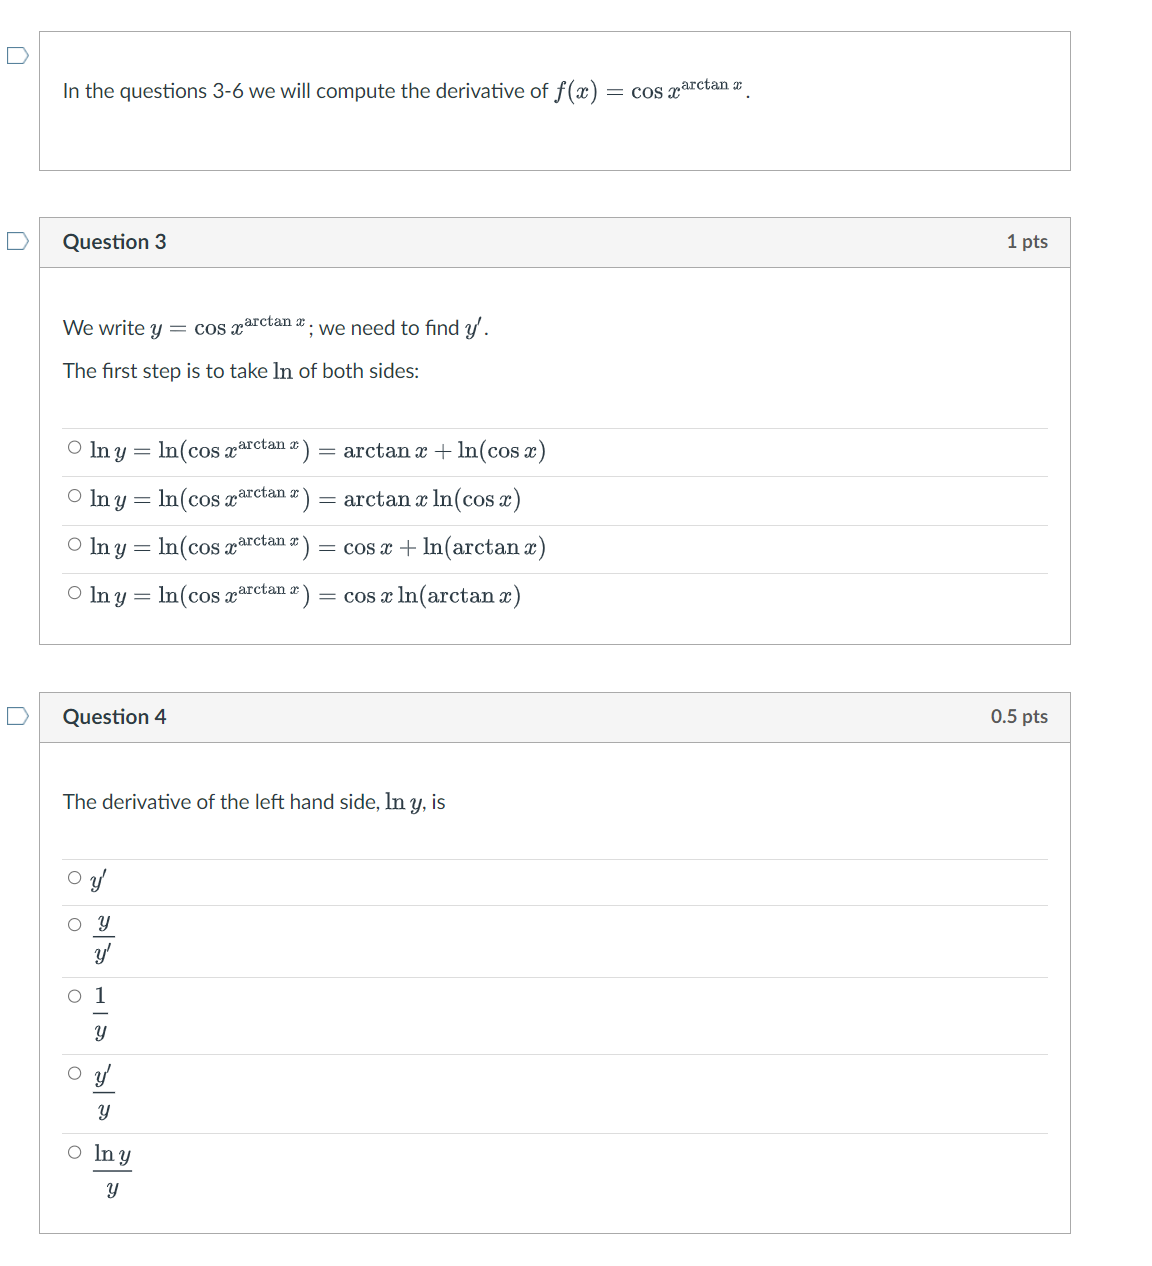The image size is (1152, 1266).
Task: Click the Question 3 header bar
Action: 115,241
